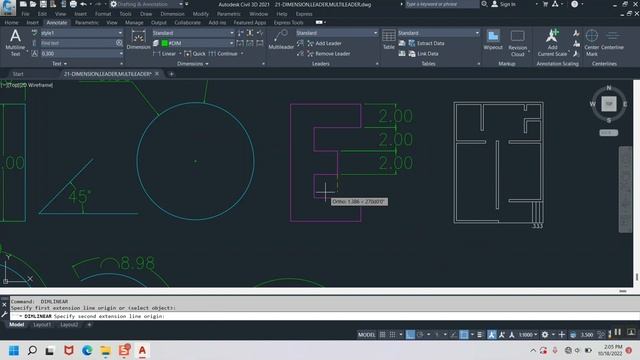Viewport: 640px width, 360px height.
Task: Select the Wipeout tool
Action: 493,40
